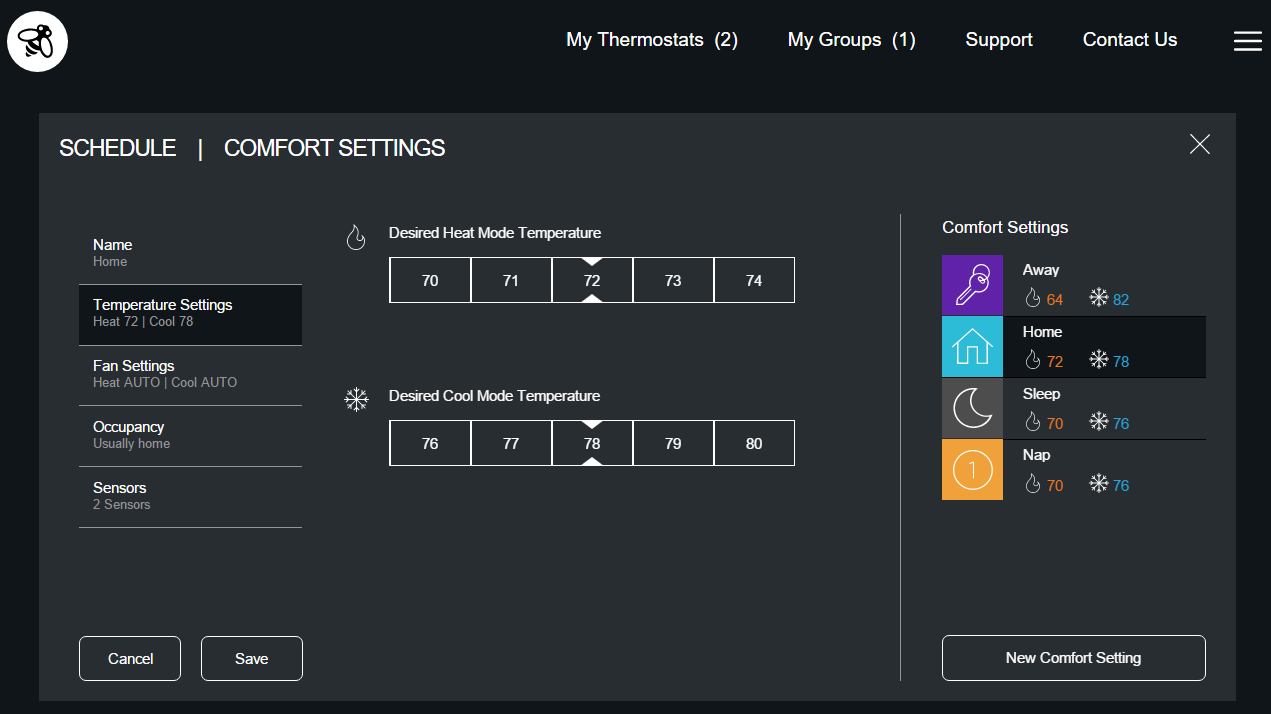Screen dimensions: 1271x714
Task: Select the Sleep moon icon
Action: pos(972,409)
